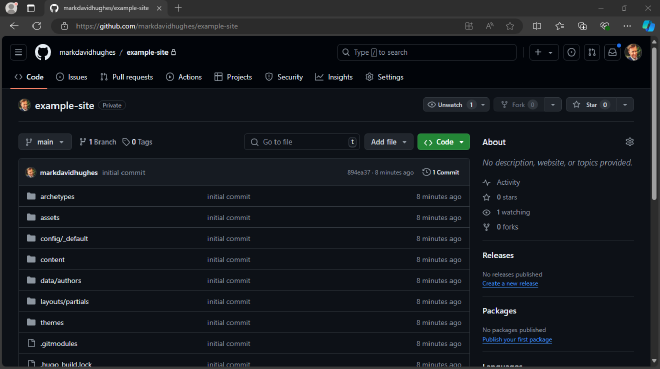Open the Projects tab
660x369 pixels.
(x=233, y=77)
